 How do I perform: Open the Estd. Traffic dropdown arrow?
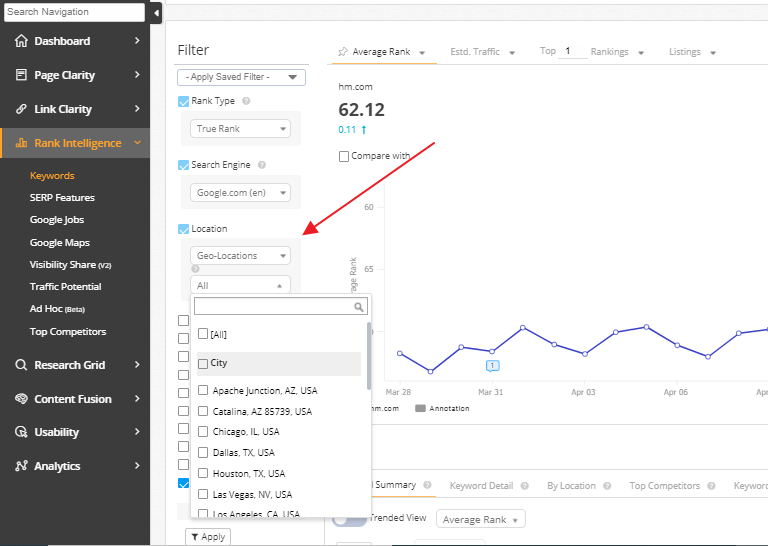pyautogui.click(x=512, y=53)
